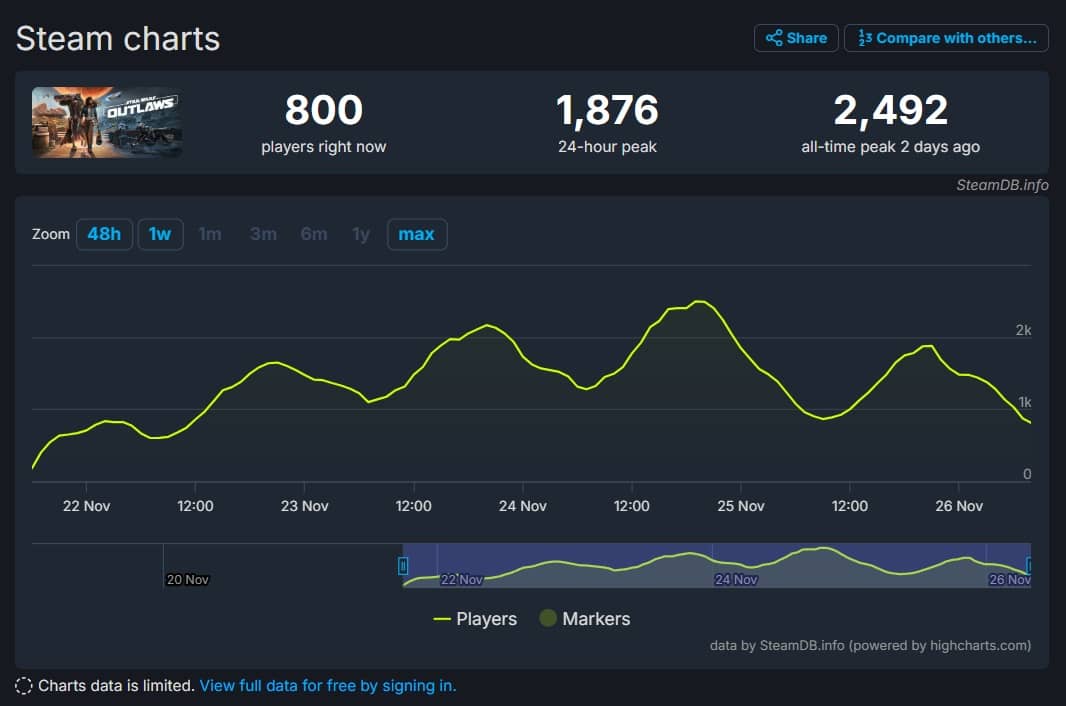Choose the max zoom range
1066x706 pixels.
(417, 234)
